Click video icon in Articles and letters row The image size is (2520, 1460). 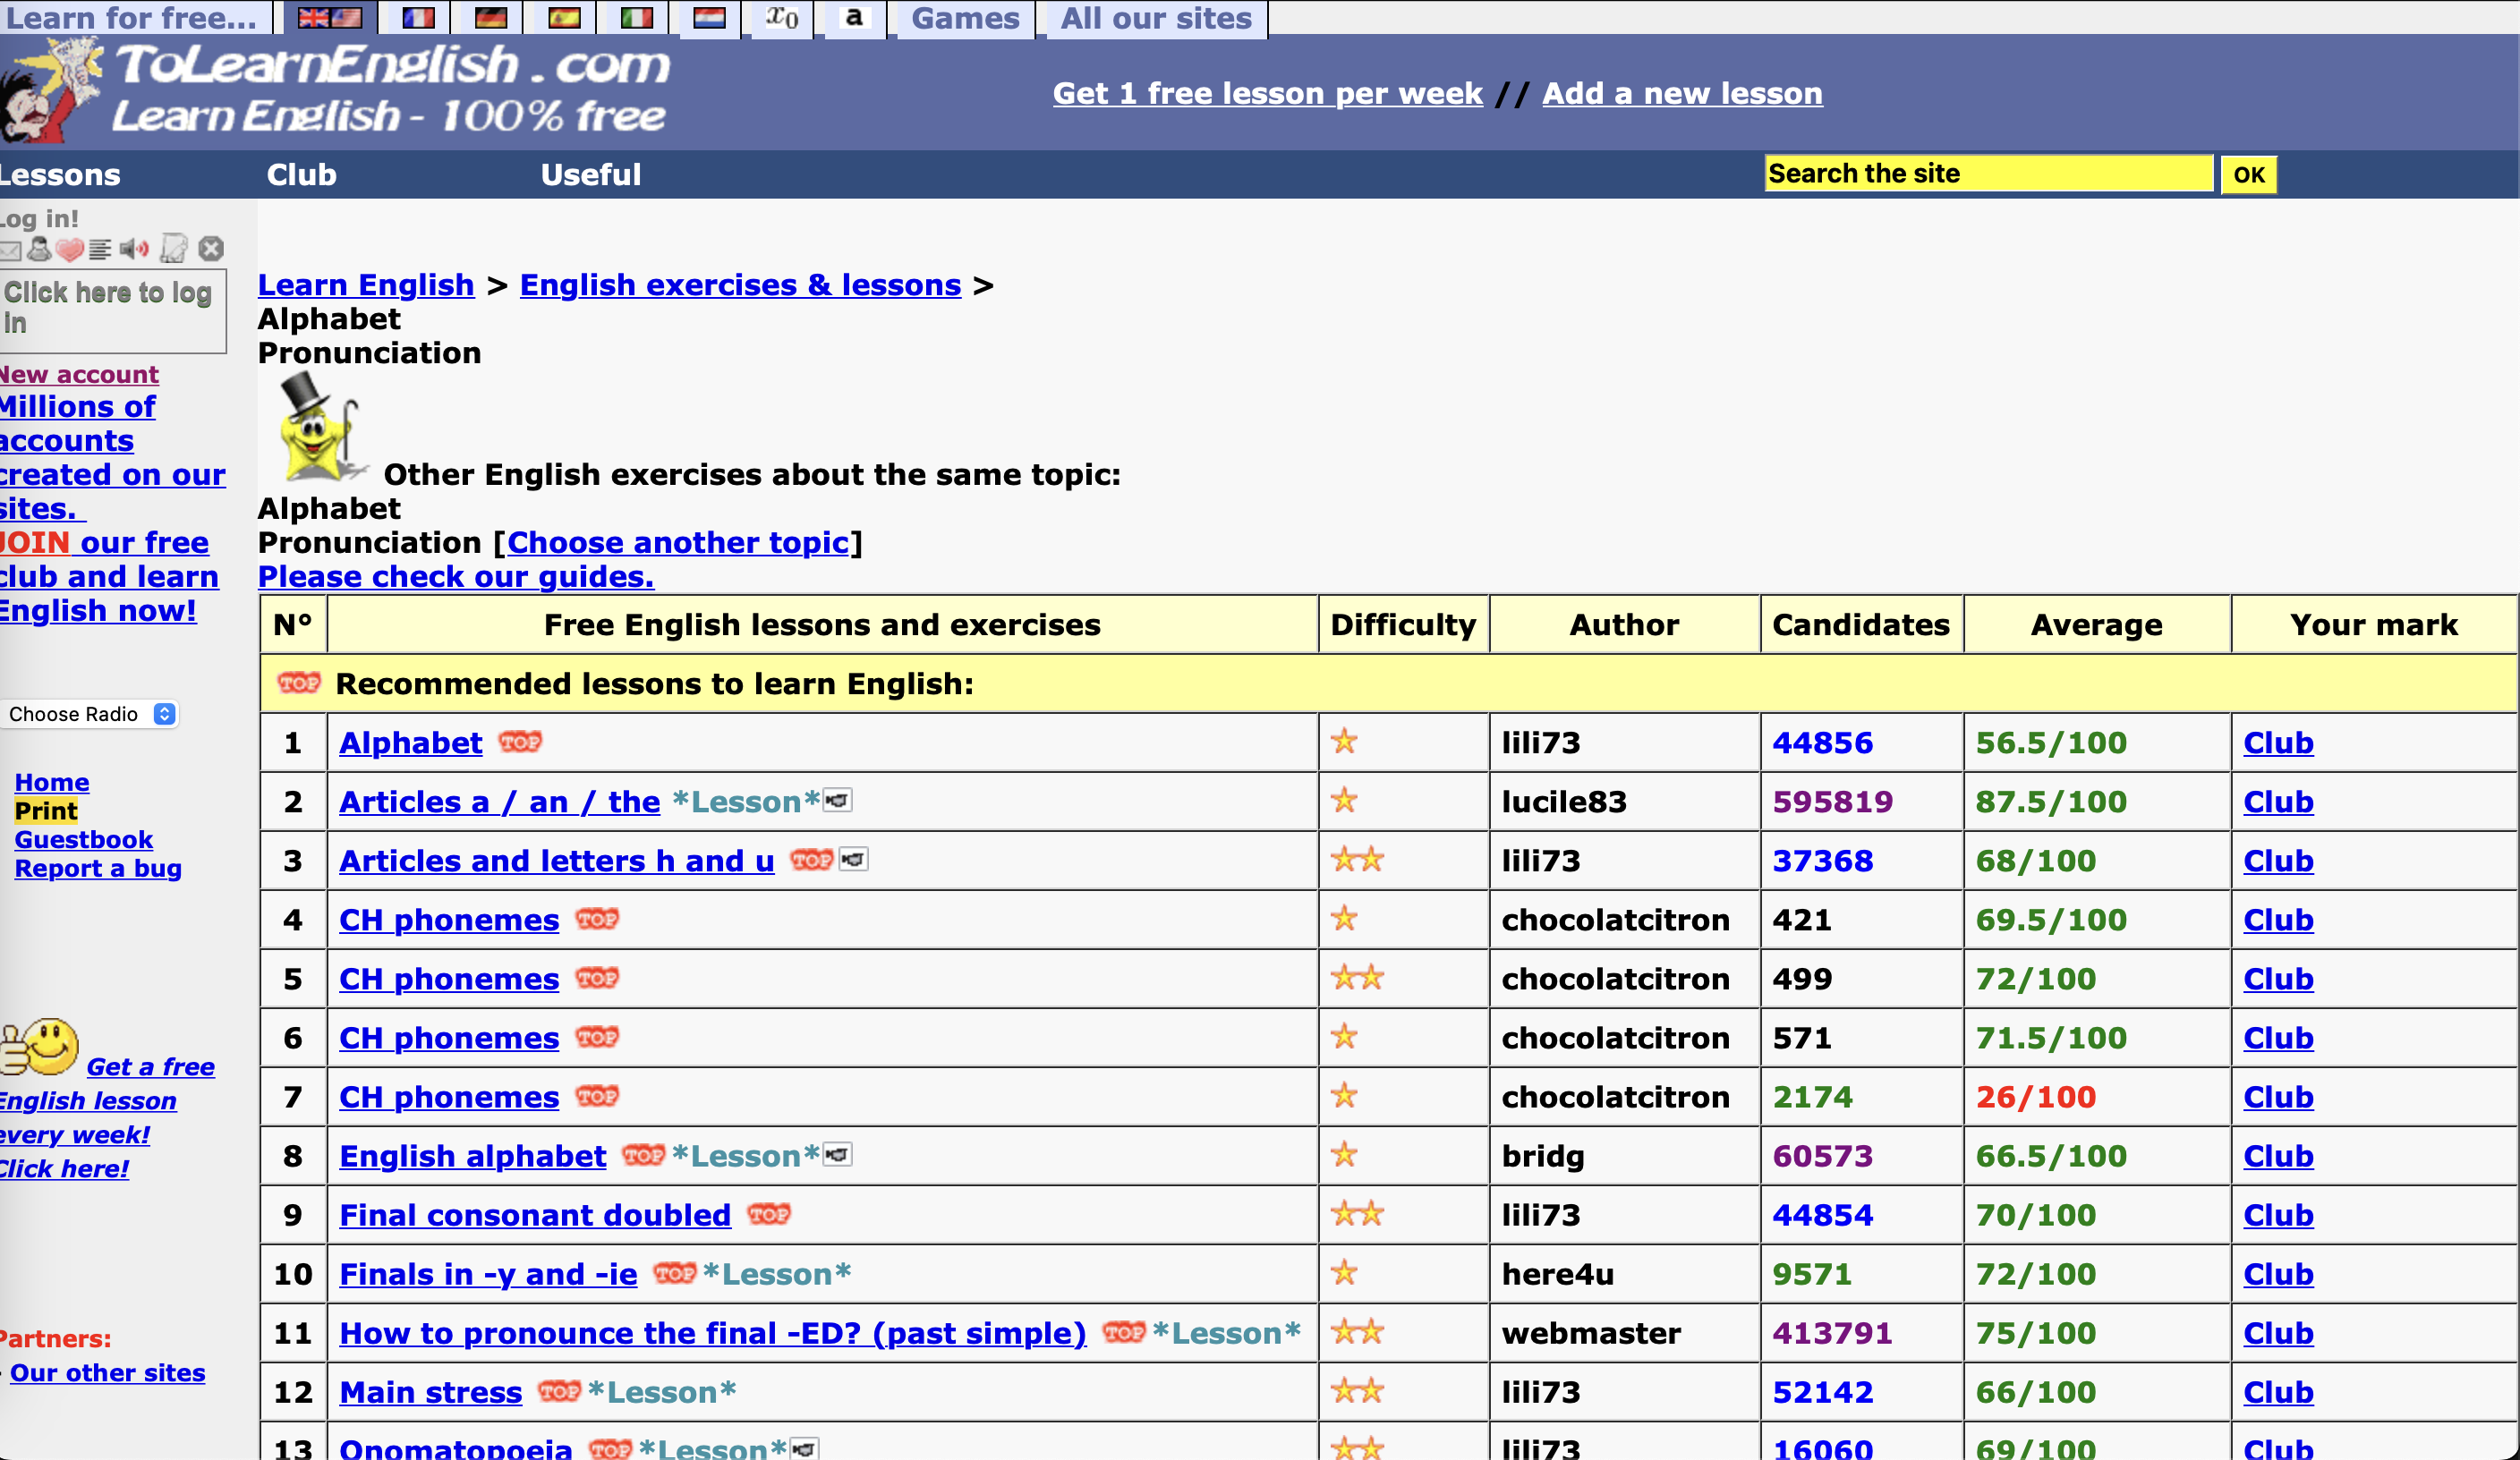pyautogui.click(x=853, y=859)
